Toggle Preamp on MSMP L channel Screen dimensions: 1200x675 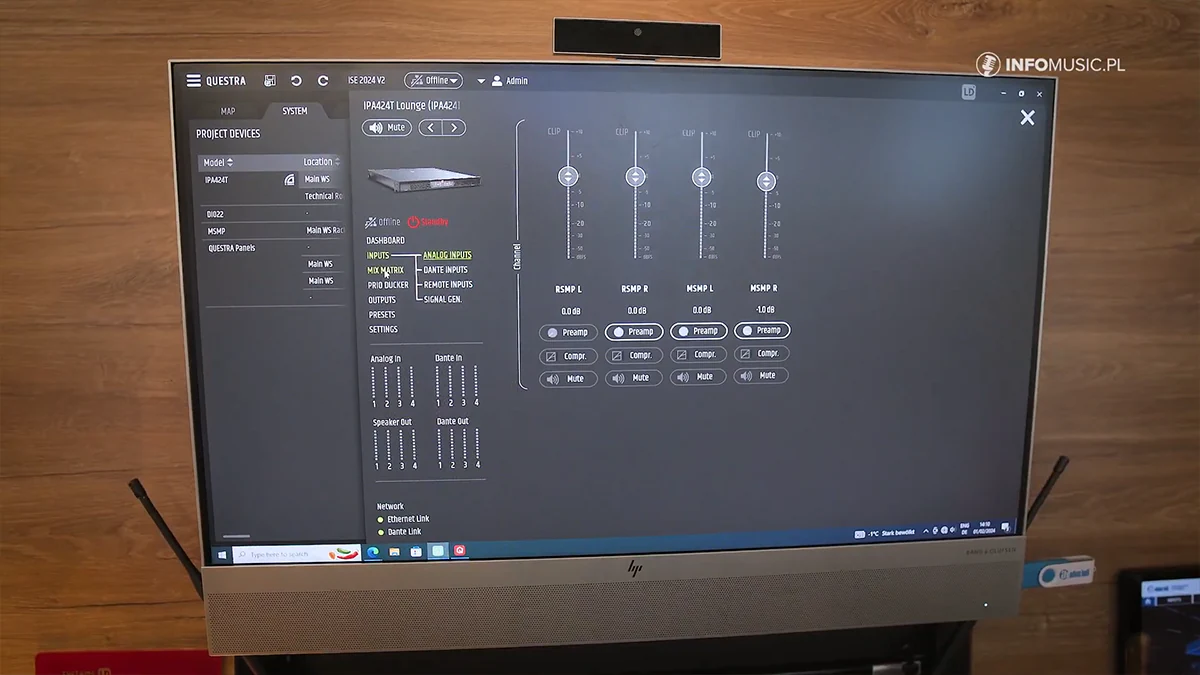(x=699, y=331)
